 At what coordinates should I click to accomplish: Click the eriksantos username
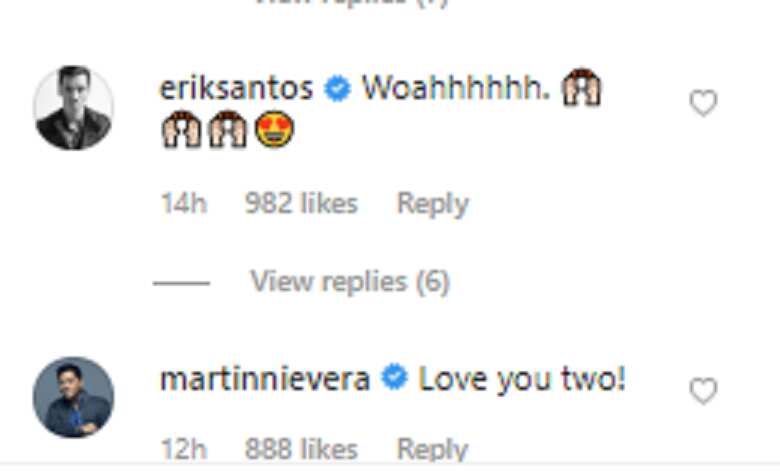pos(236,89)
